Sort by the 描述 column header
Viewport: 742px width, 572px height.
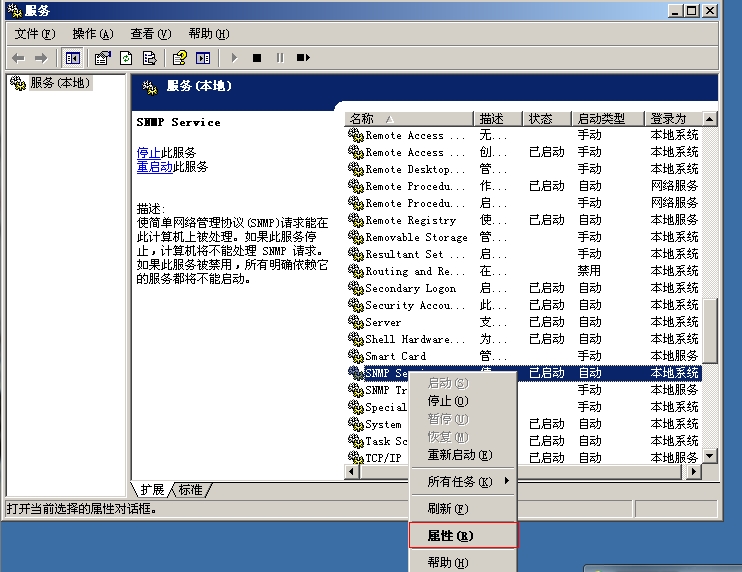click(x=498, y=119)
